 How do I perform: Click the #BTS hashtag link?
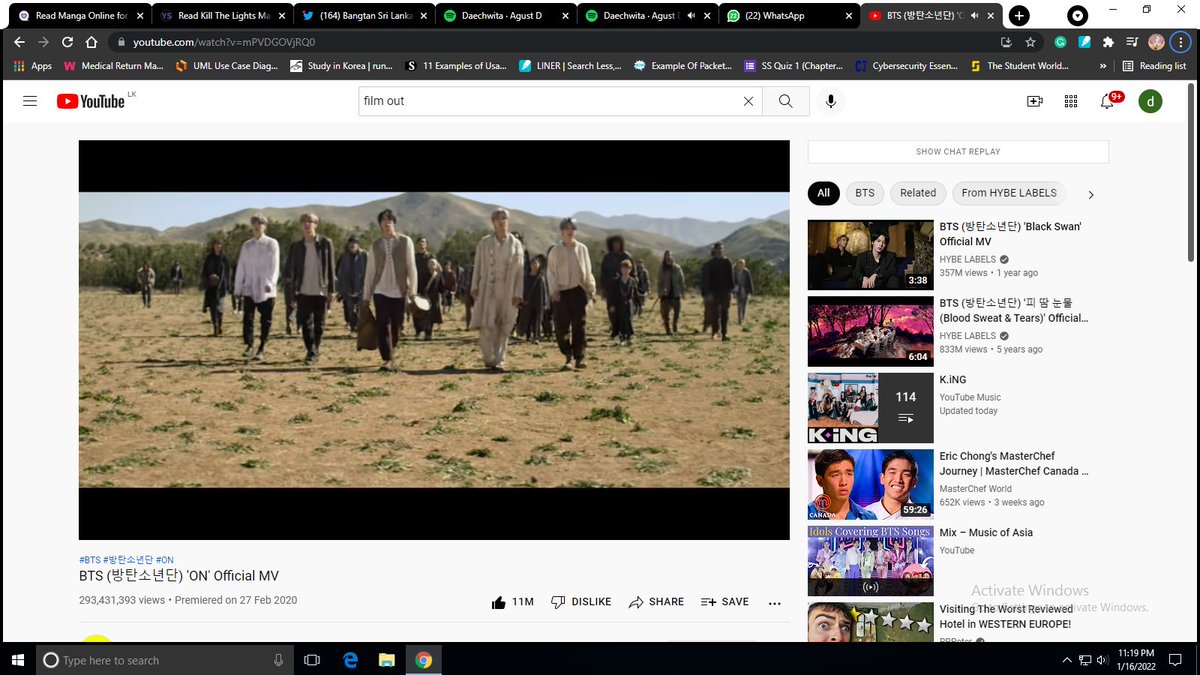(x=89, y=560)
